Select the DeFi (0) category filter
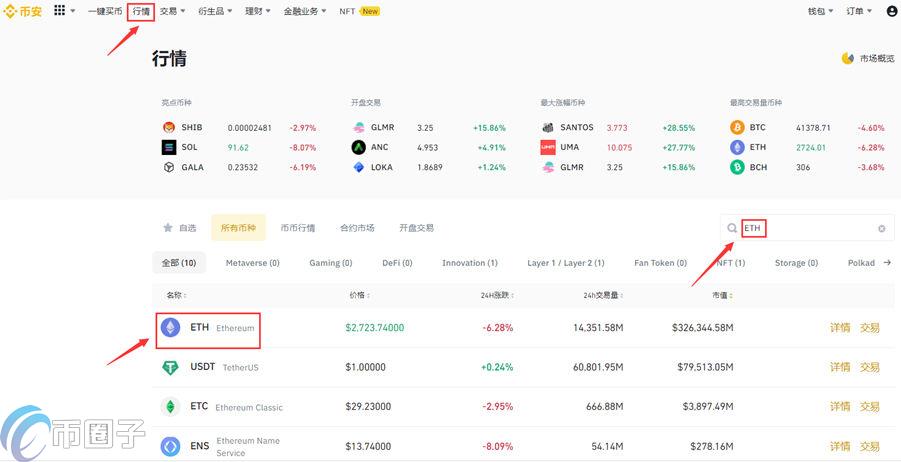Image resolution: width=901 pixels, height=462 pixels. pyautogui.click(x=397, y=263)
